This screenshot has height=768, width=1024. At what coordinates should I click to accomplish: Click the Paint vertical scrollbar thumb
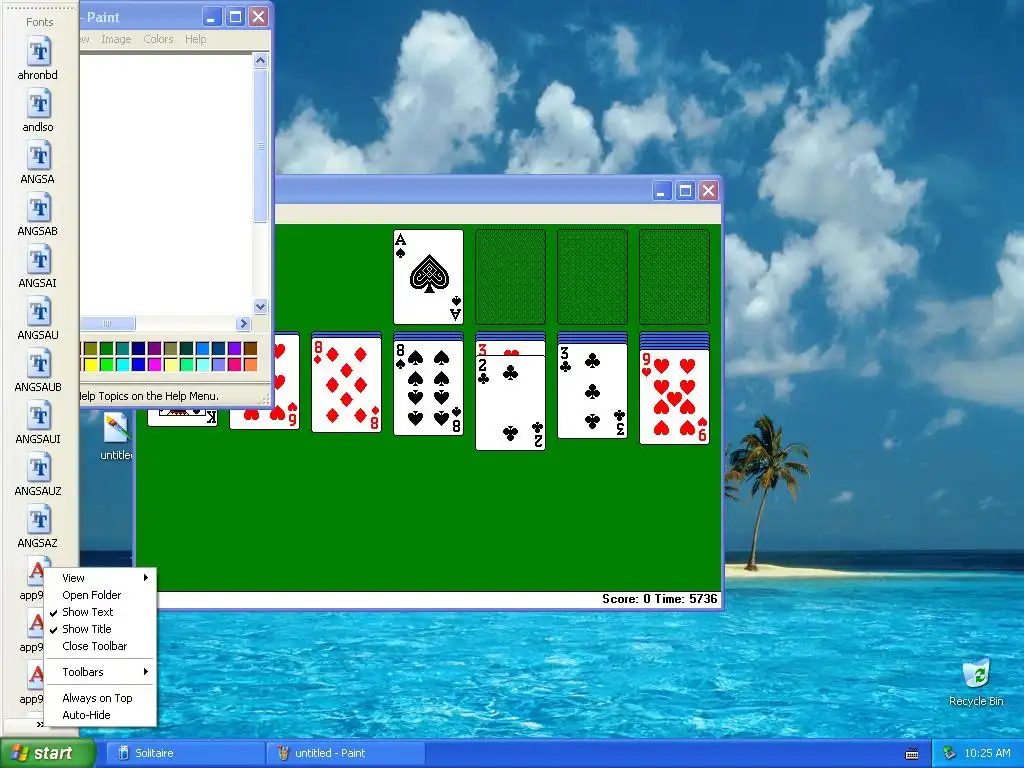260,146
